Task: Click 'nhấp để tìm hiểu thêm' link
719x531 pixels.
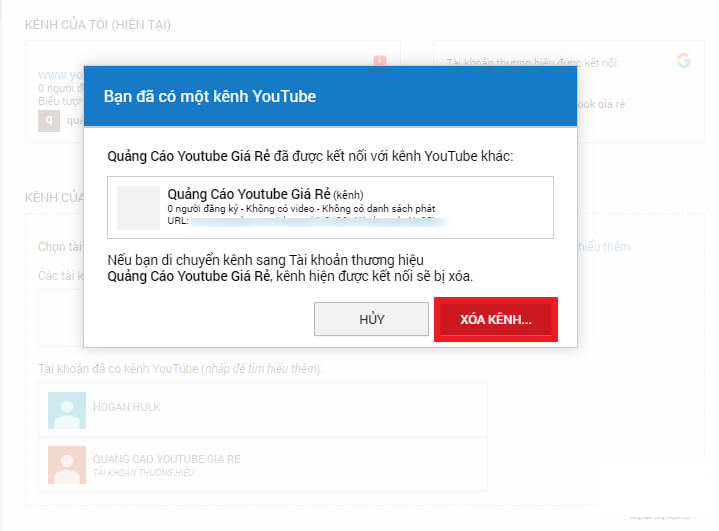Action: (261, 369)
